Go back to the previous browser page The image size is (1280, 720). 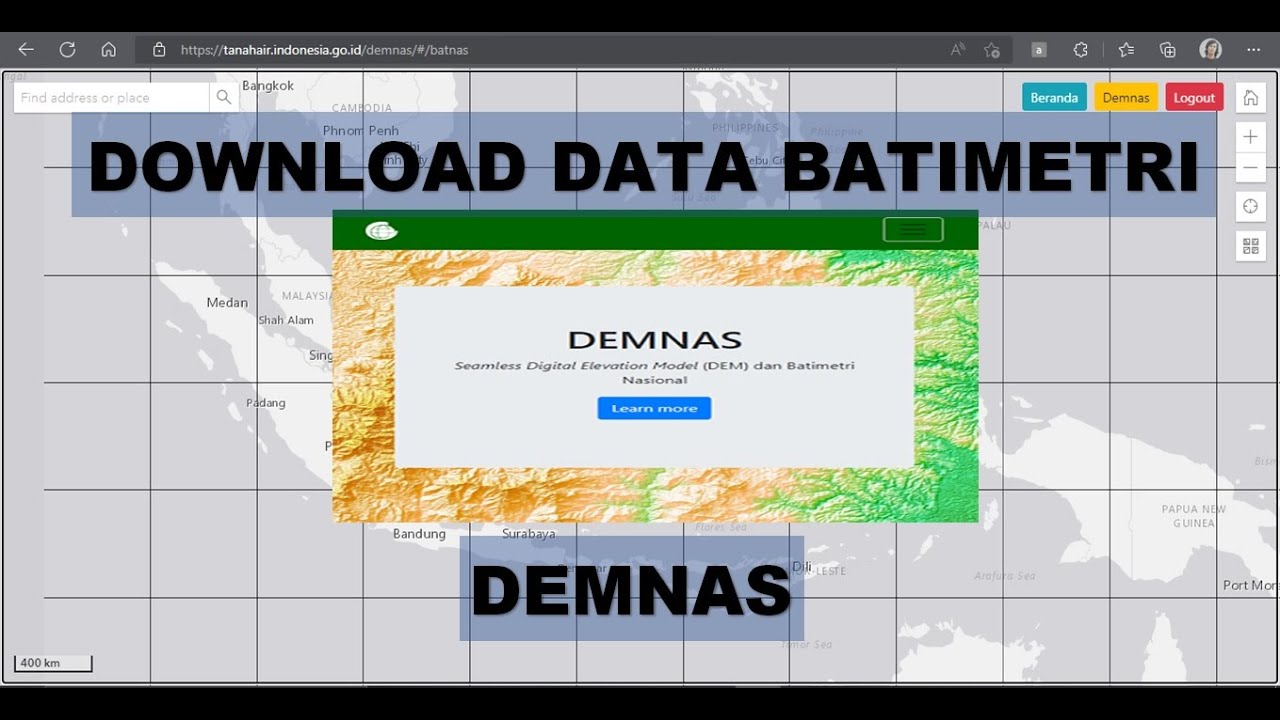point(26,49)
